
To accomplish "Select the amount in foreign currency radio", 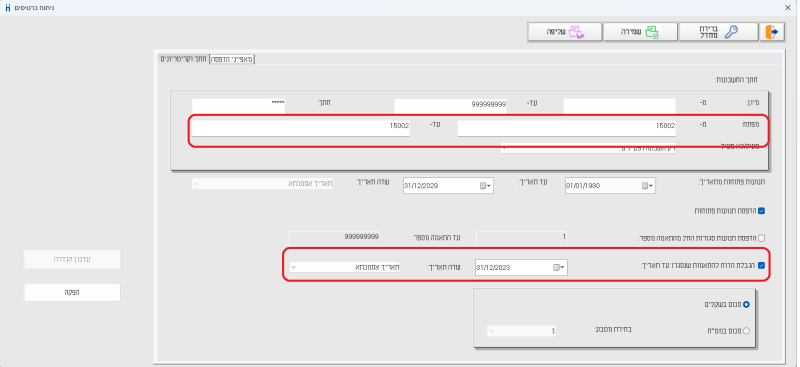I will (746, 331).
